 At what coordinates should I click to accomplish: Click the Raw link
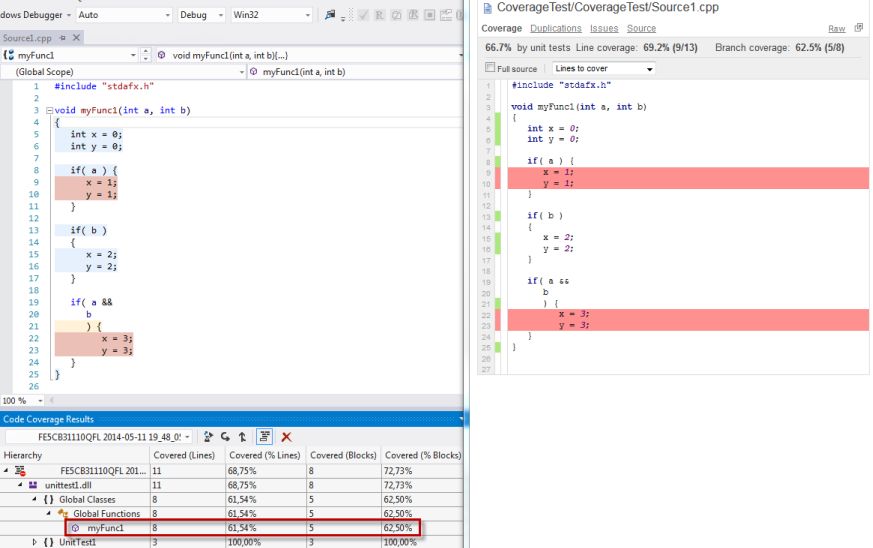[x=836, y=28]
